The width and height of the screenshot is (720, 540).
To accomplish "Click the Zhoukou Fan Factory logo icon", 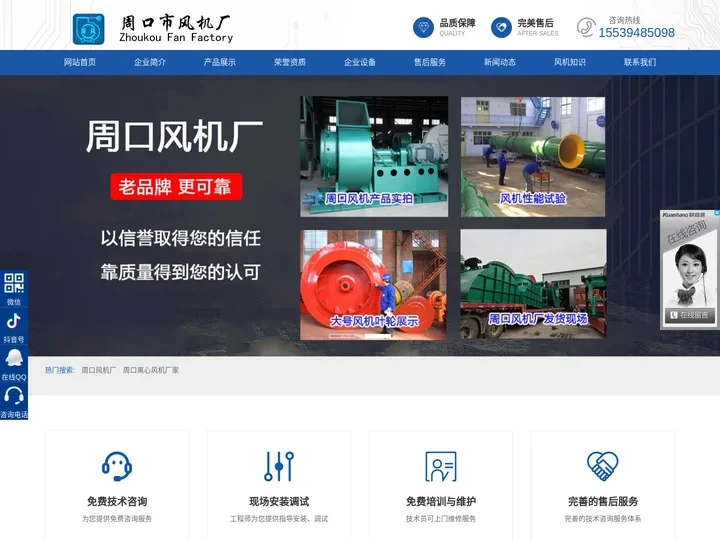I will click(x=89, y=29).
